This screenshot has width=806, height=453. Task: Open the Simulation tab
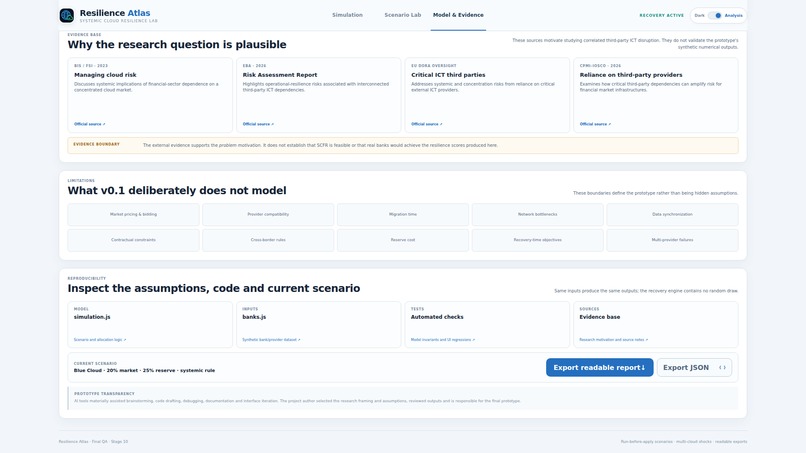(347, 15)
